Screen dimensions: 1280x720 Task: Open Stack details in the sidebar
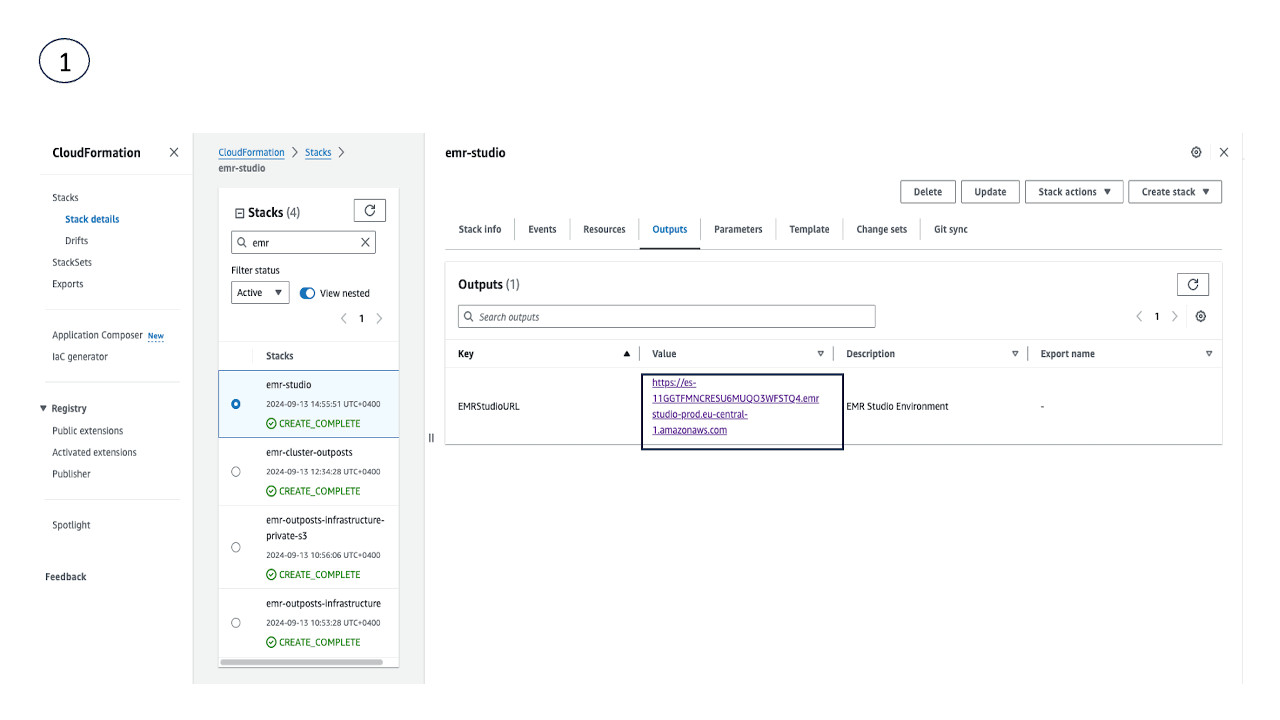(x=92, y=219)
